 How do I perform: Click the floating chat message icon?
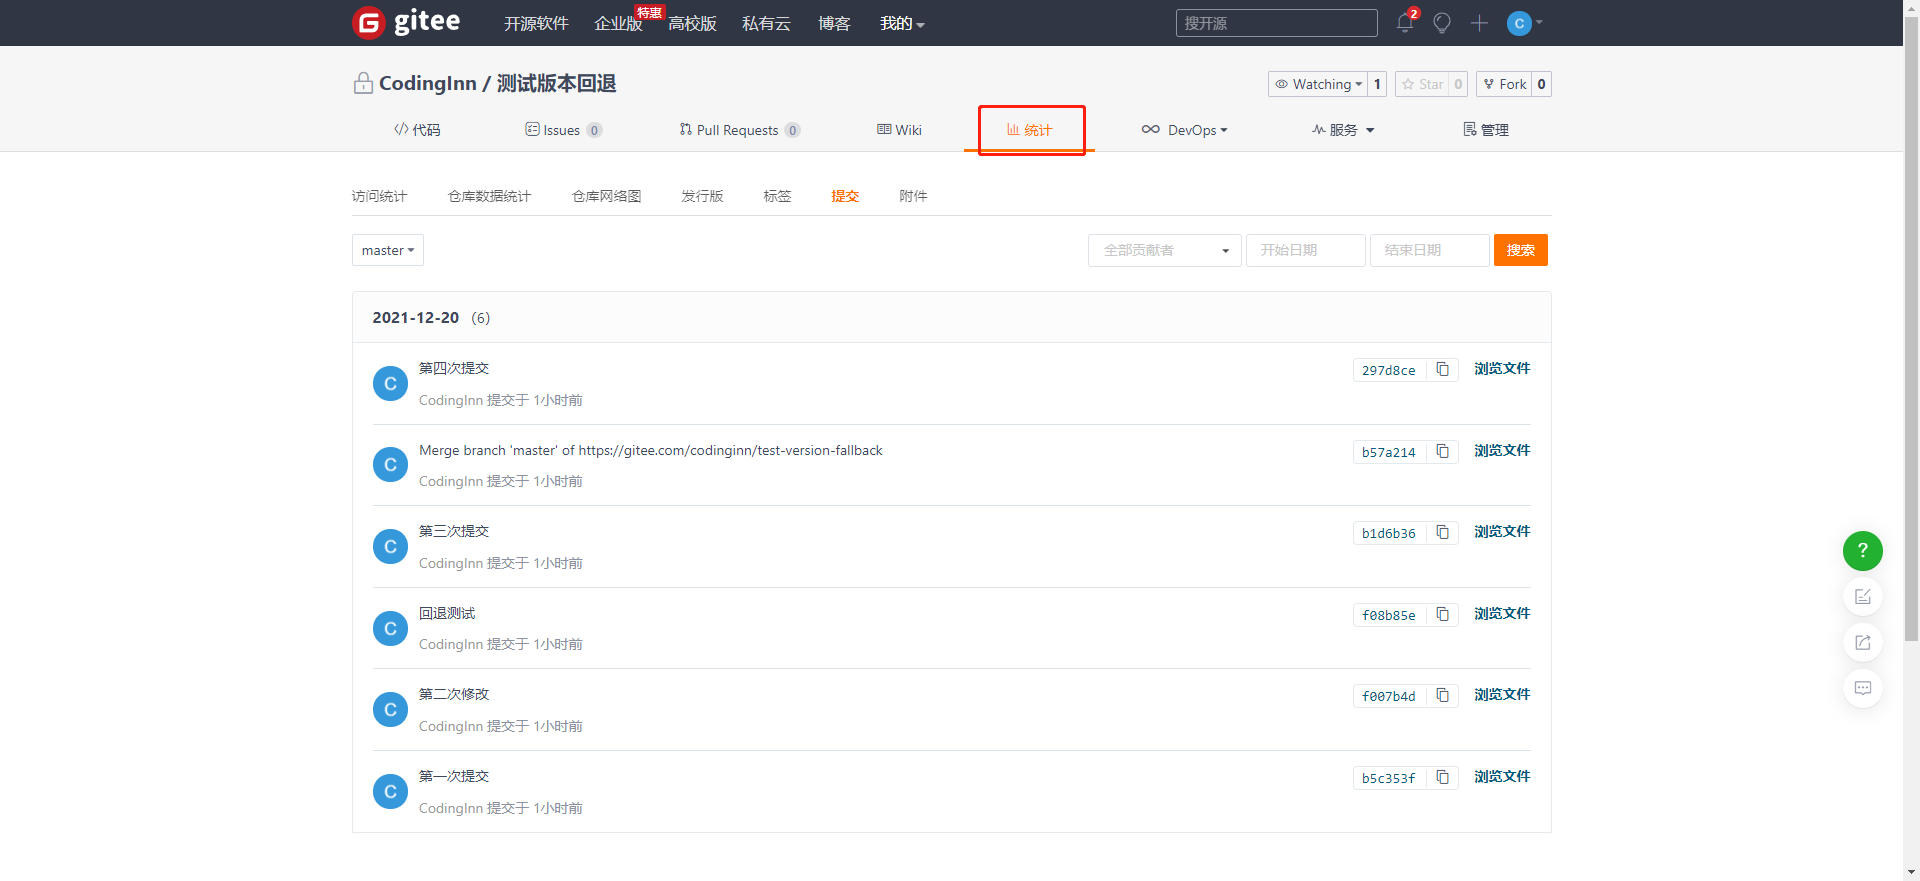(1863, 688)
